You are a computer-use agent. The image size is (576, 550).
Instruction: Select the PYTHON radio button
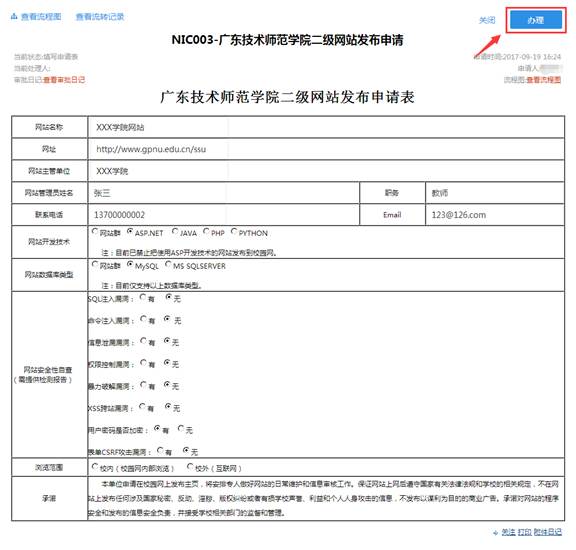pos(234,231)
